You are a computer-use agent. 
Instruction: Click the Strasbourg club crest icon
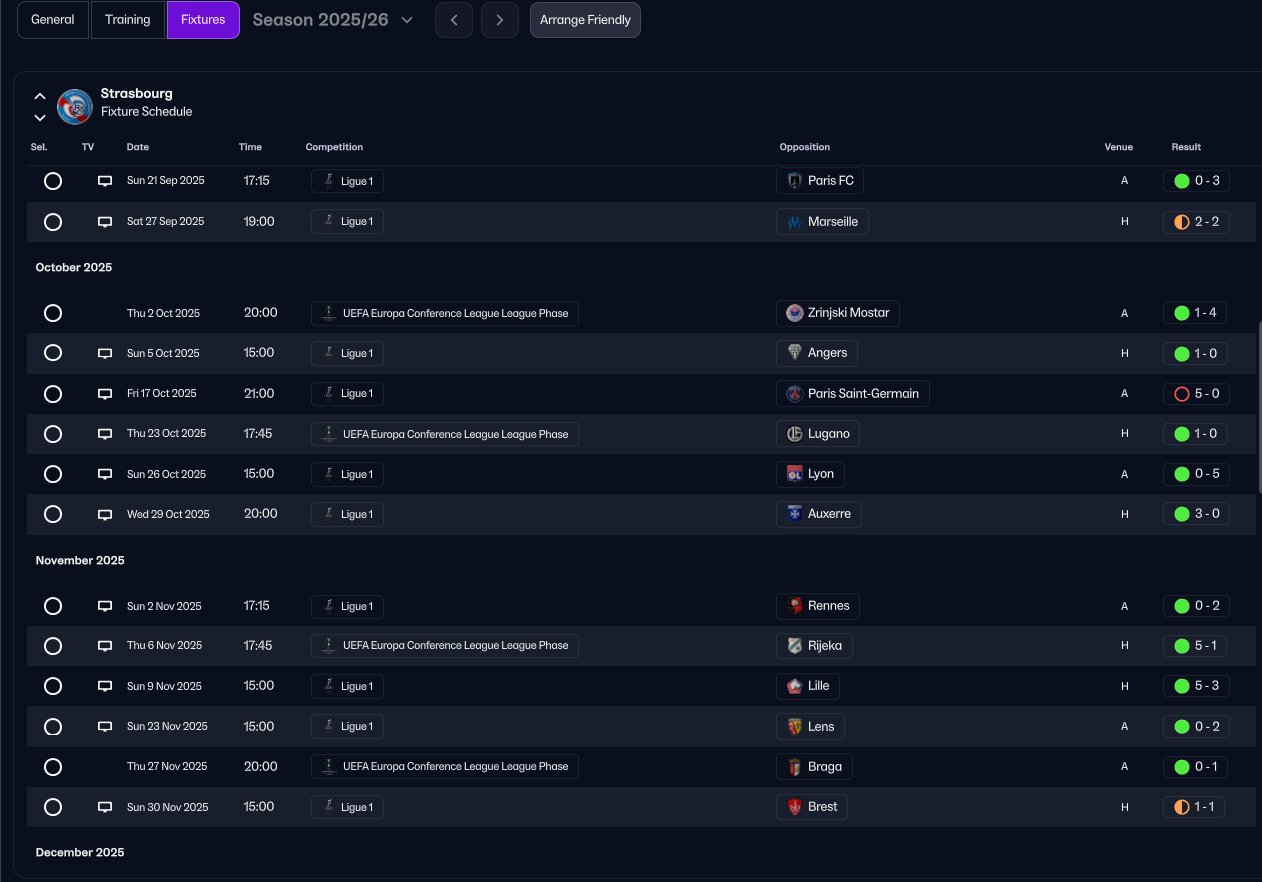(x=75, y=106)
